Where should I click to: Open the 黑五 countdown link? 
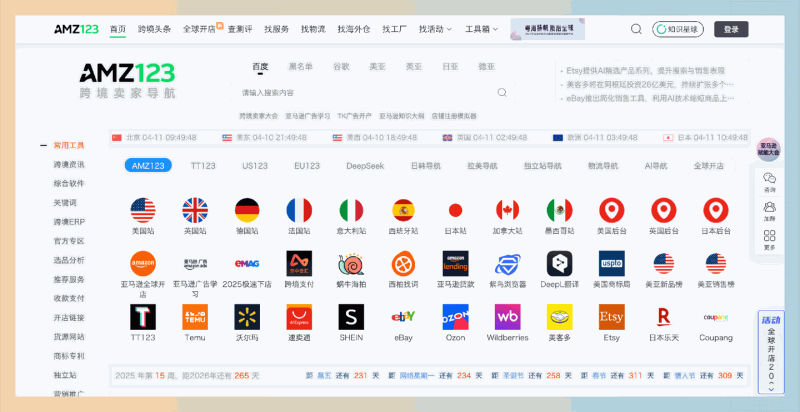(x=324, y=376)
